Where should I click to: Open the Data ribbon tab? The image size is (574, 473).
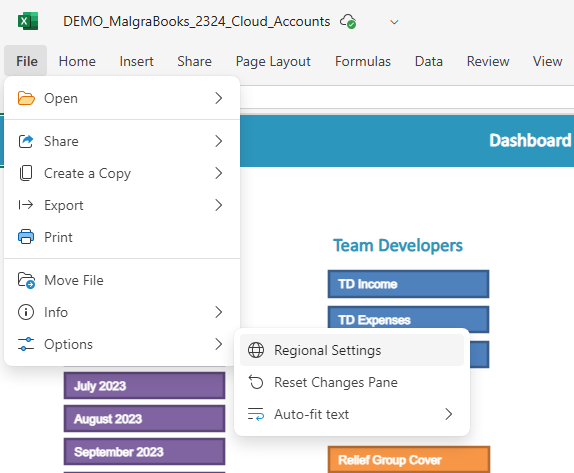[429, 61]
